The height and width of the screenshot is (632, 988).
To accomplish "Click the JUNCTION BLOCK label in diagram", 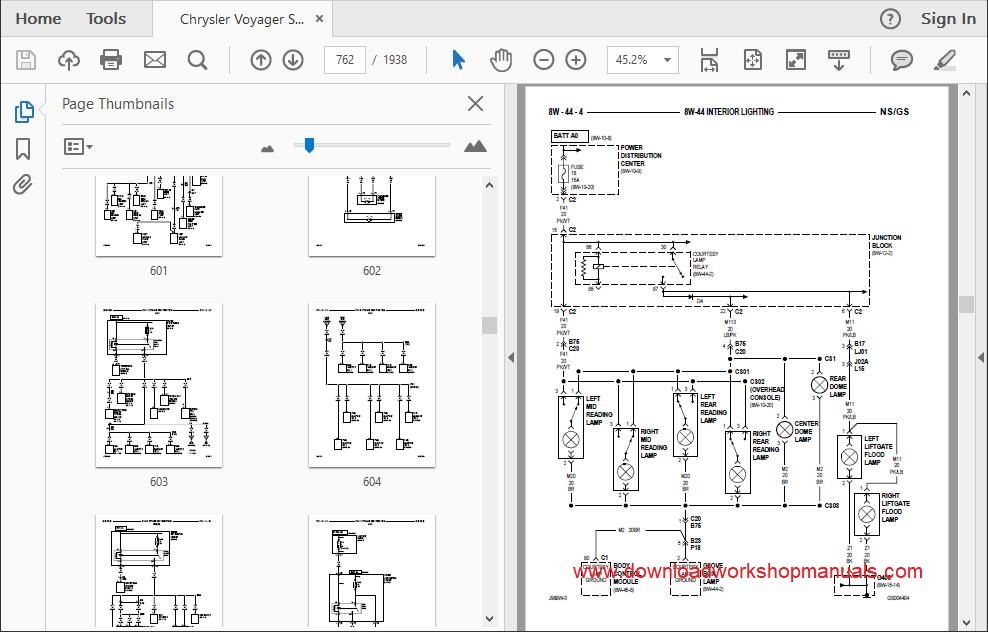I will coord(887,241).
